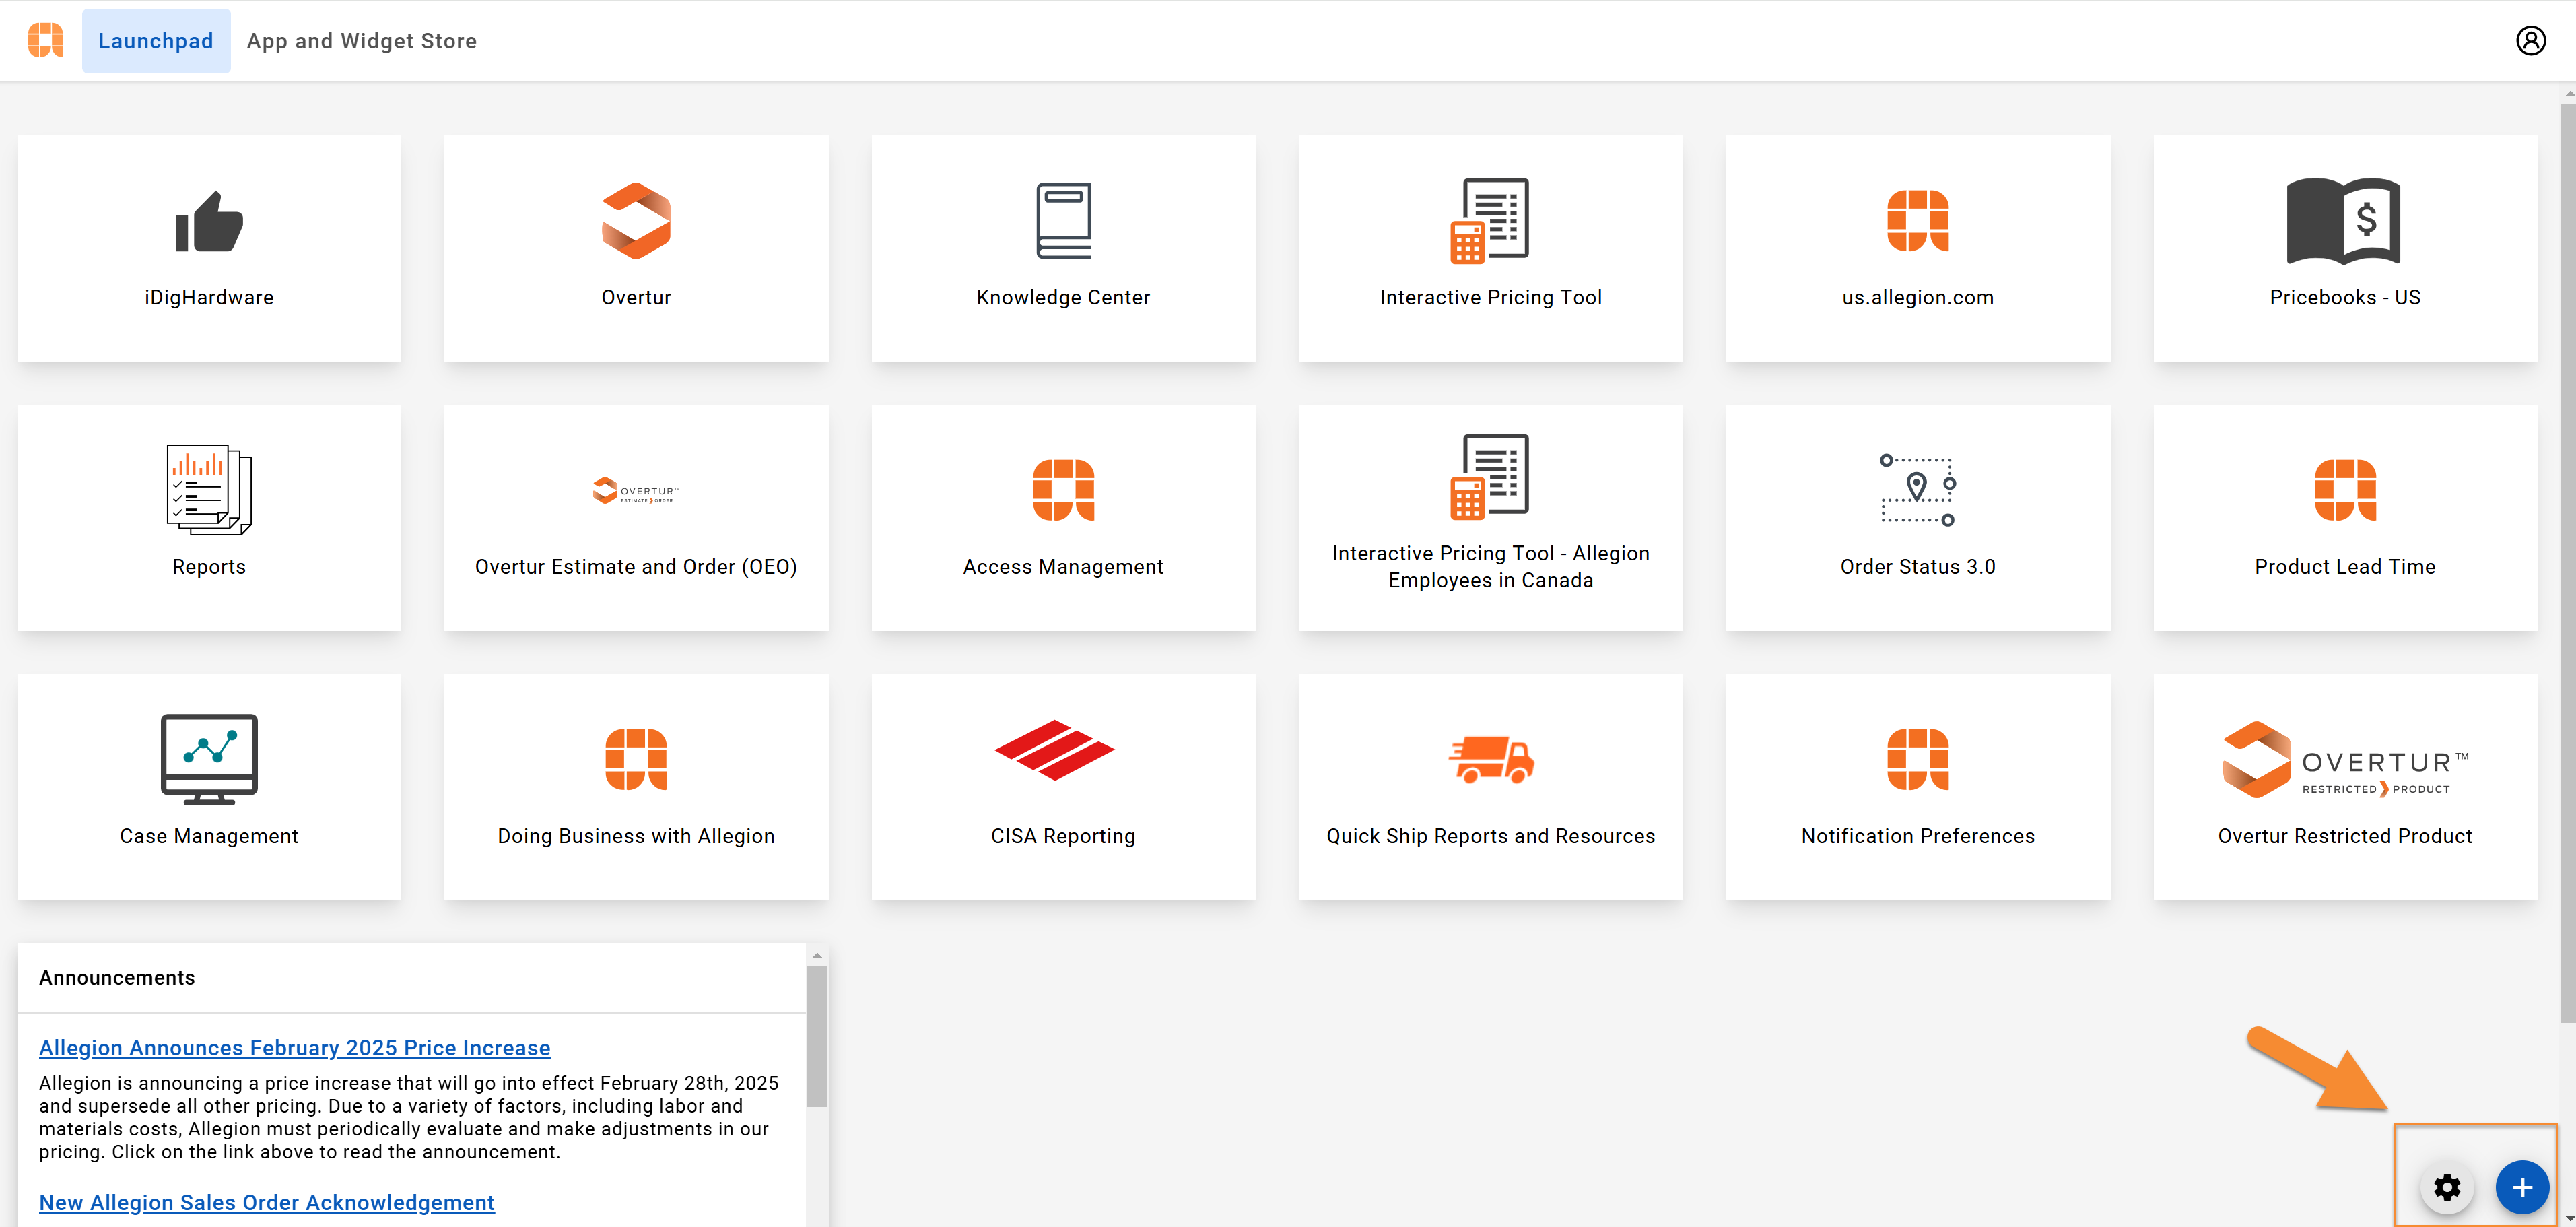
Task: Click the Order Status 3.0 label
Action: pos(1917,566)
